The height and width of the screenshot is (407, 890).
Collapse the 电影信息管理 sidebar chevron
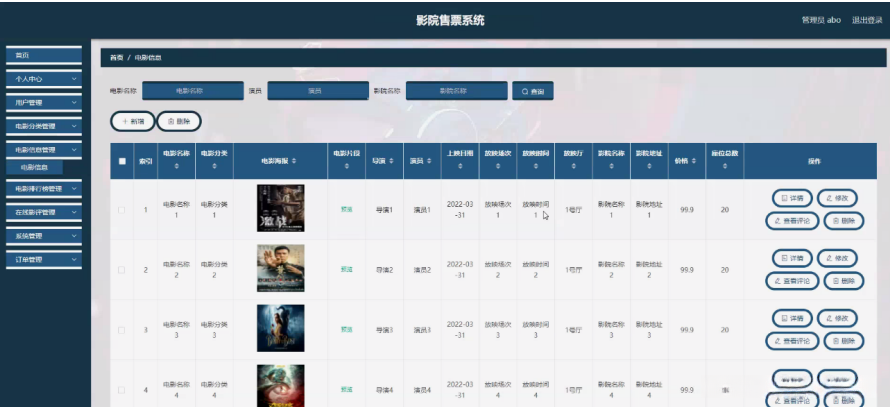74,150
